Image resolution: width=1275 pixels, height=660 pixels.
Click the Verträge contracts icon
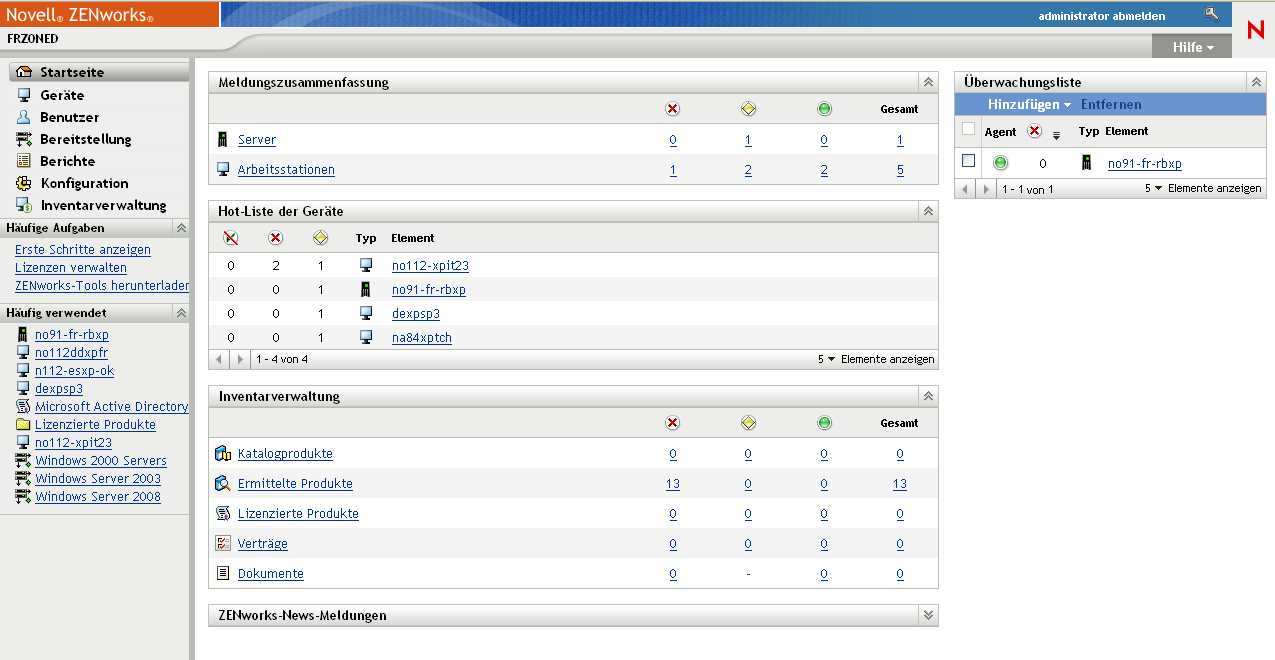[223, 544]
